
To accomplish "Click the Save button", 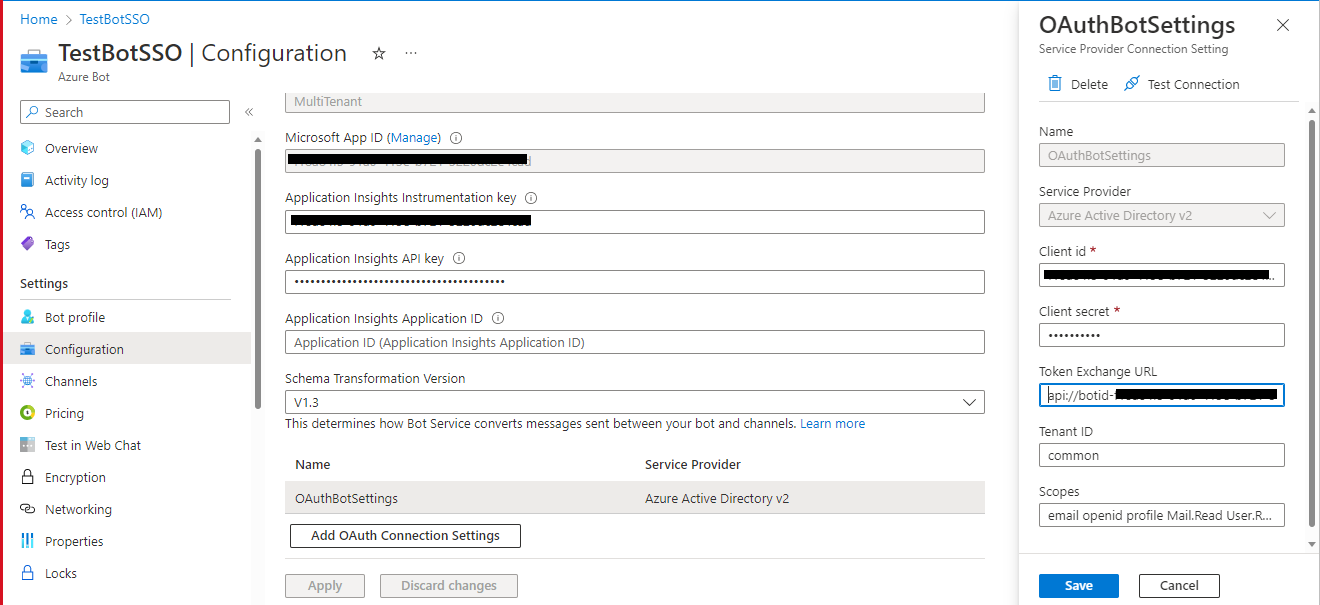I will tap(1079, 585).
